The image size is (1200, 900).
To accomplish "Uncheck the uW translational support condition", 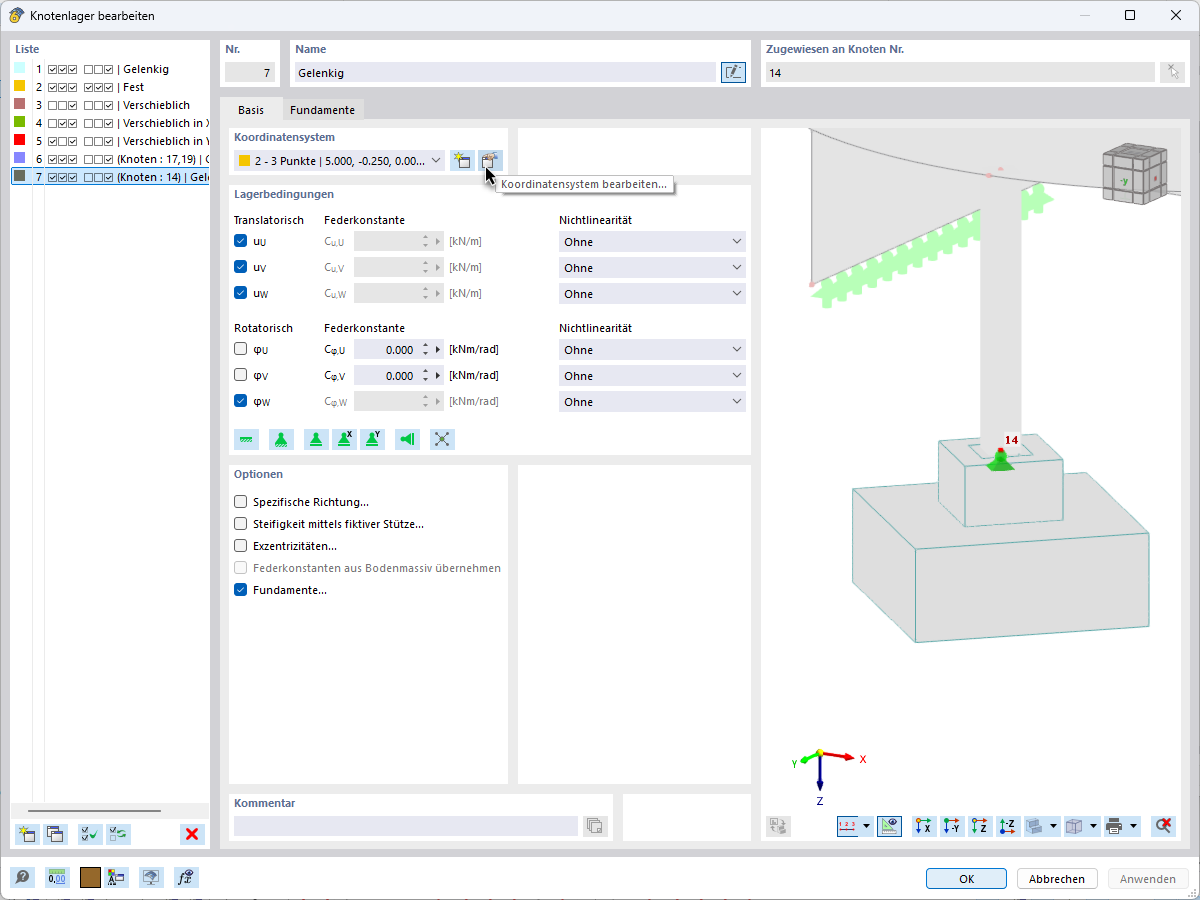I will 240,292.
